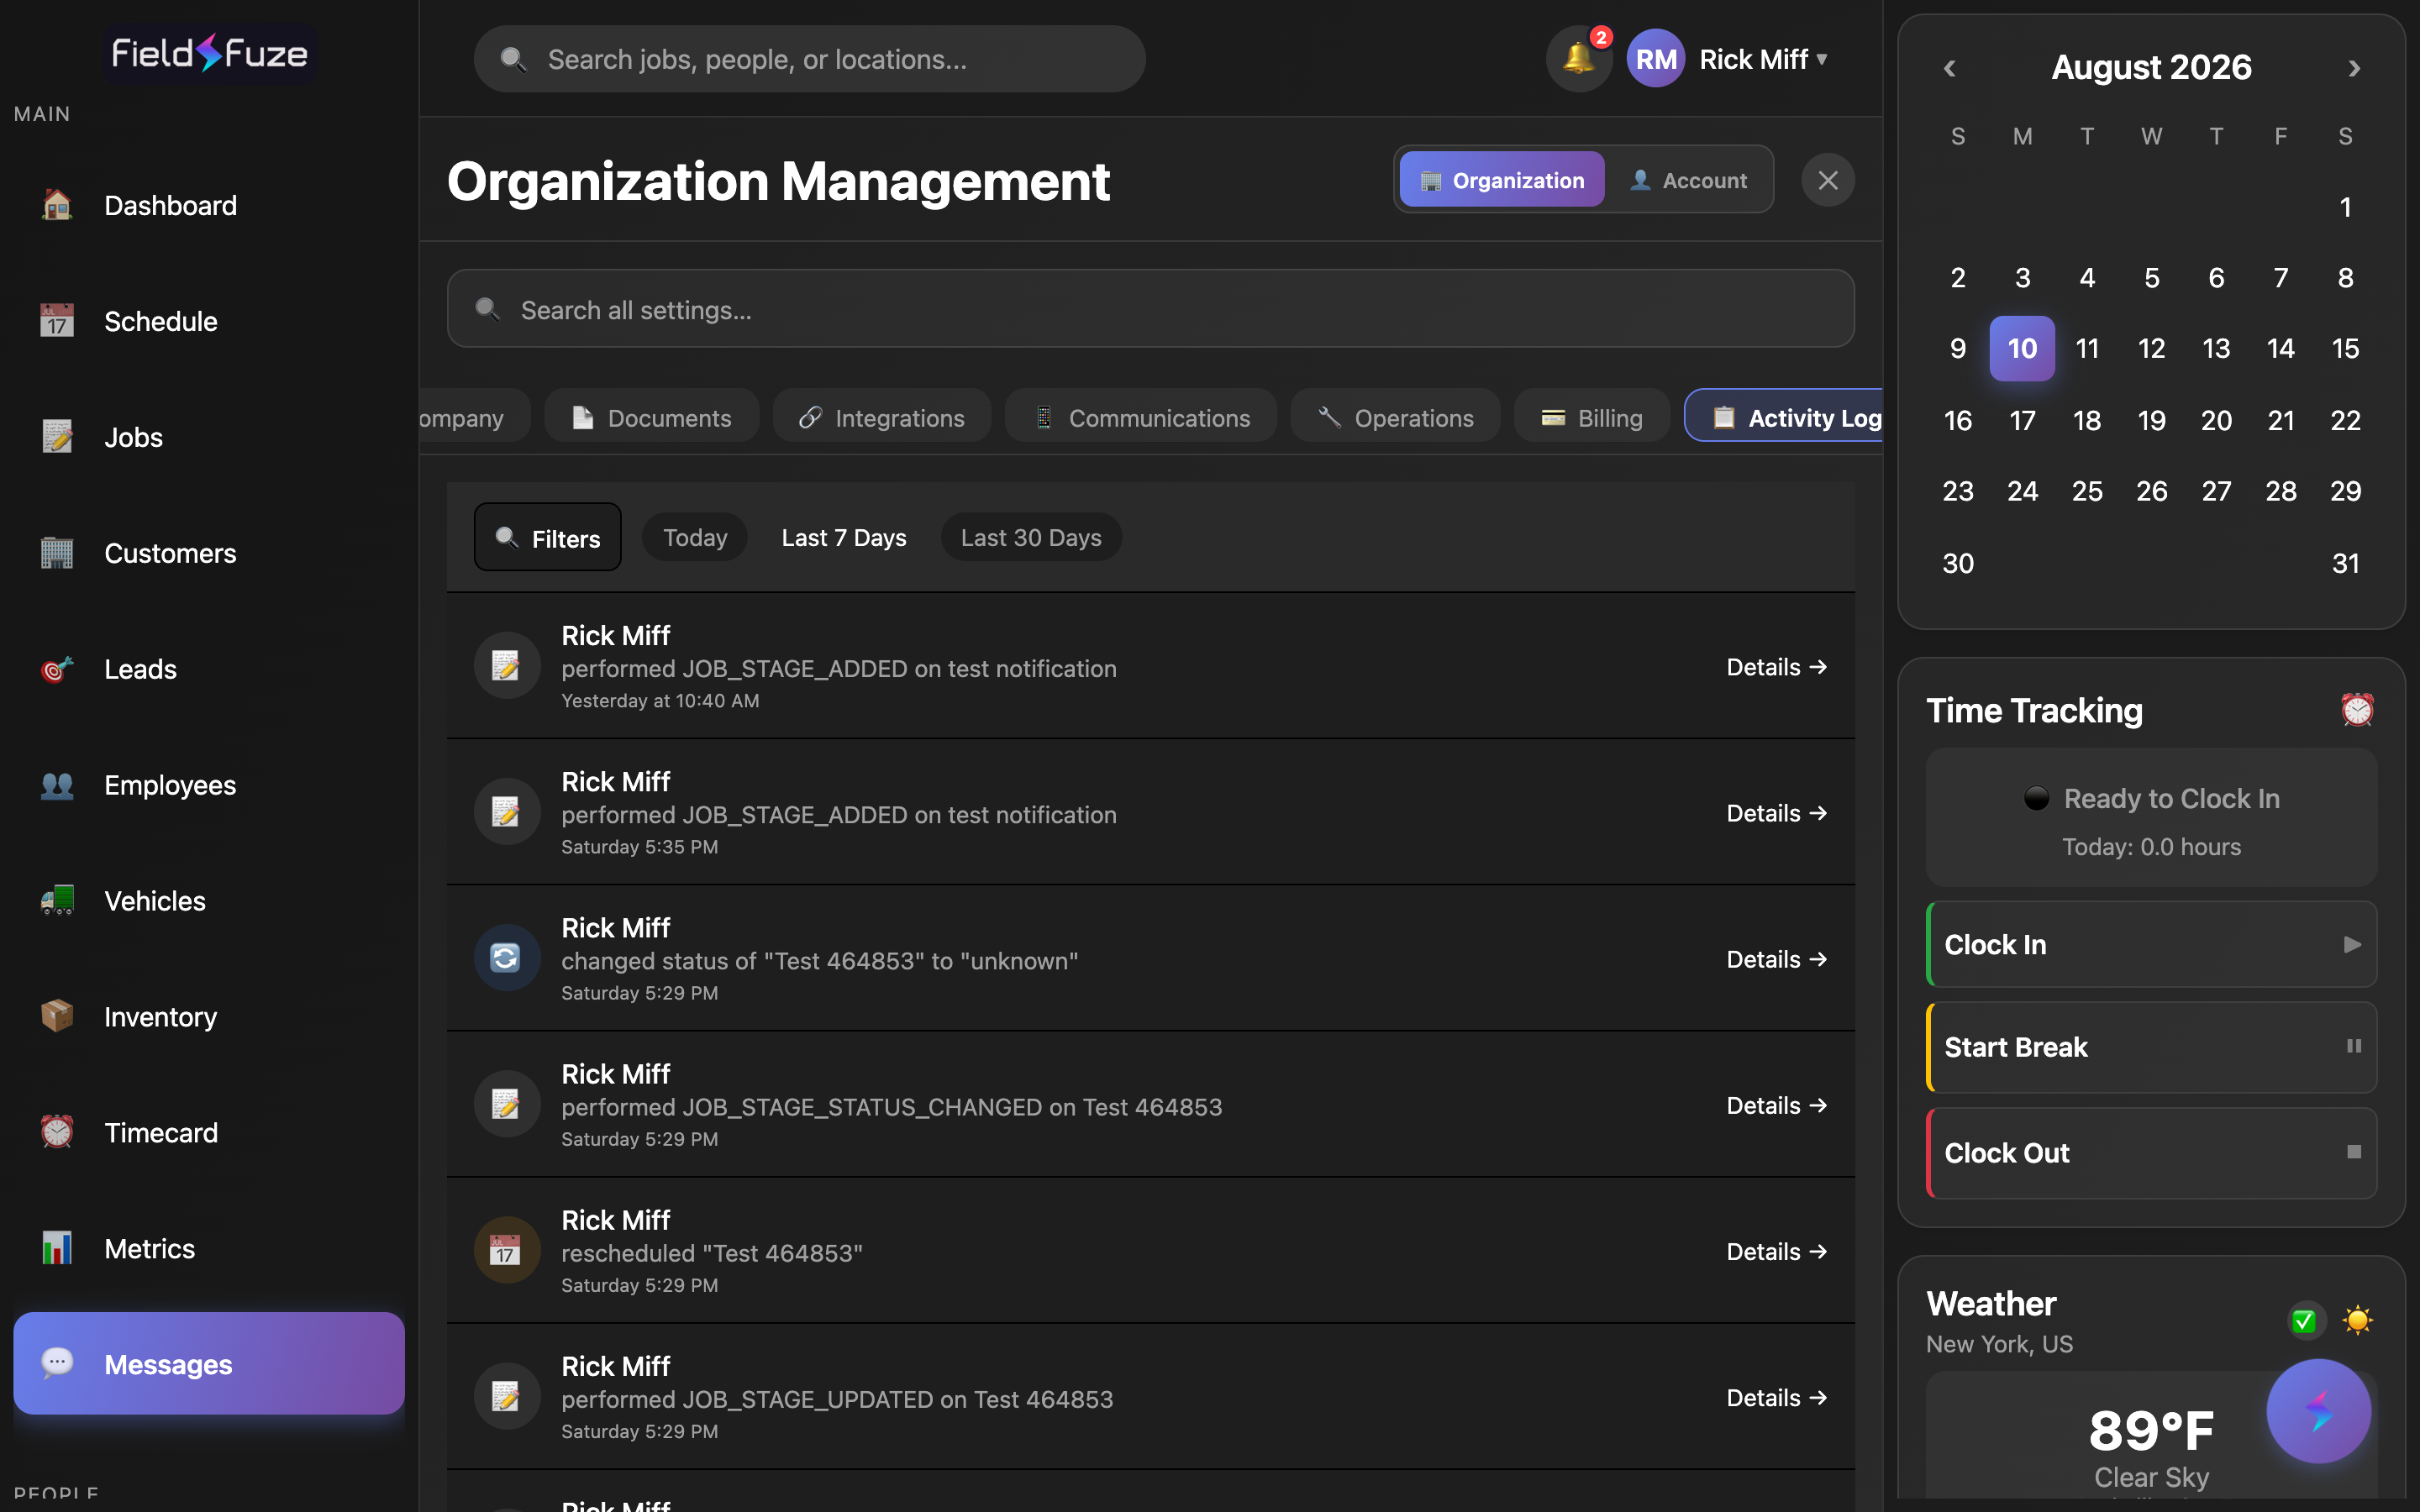The width and height of the screenshot is (2420, 1512).
Task: Close the Organization Management panel
Action: coord(1828,180)
